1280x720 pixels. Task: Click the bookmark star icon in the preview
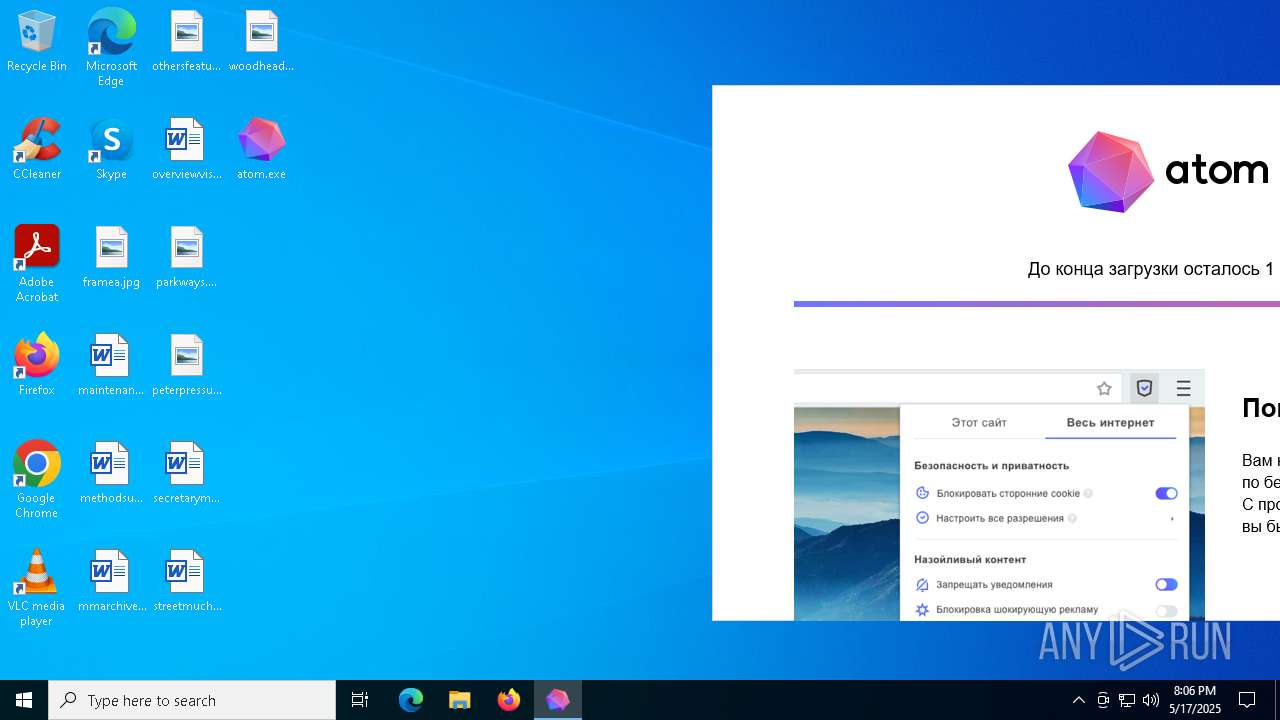[x=1104, y=388]
